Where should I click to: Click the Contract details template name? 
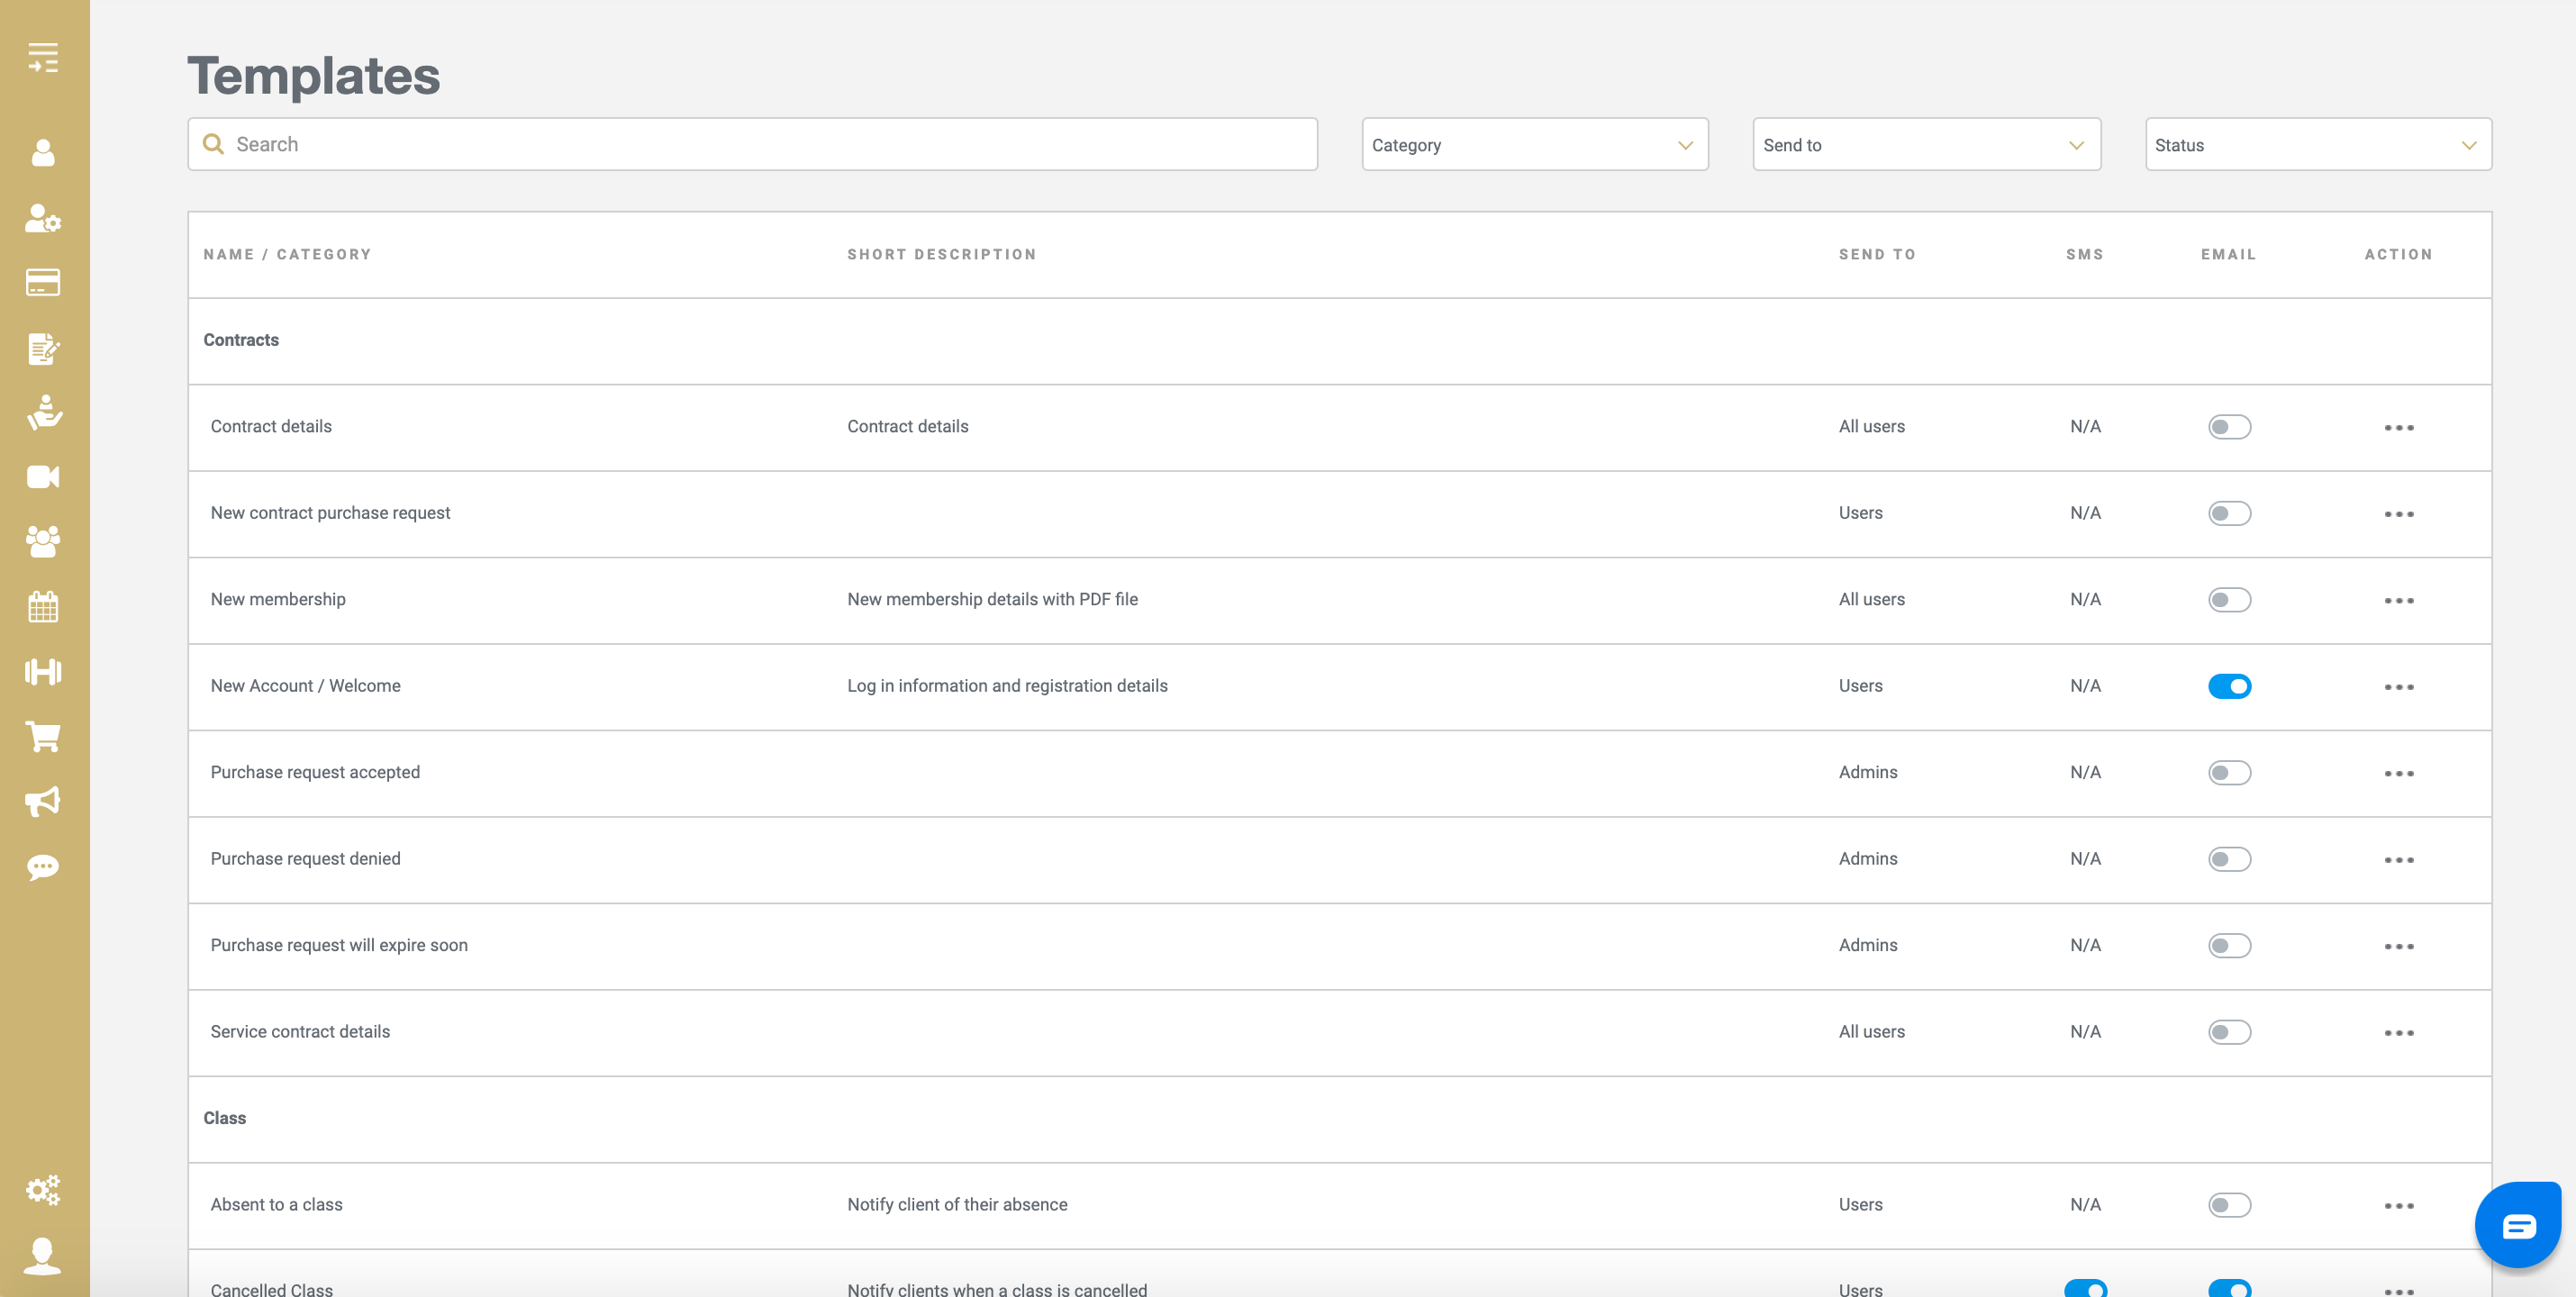coord(271,427)
